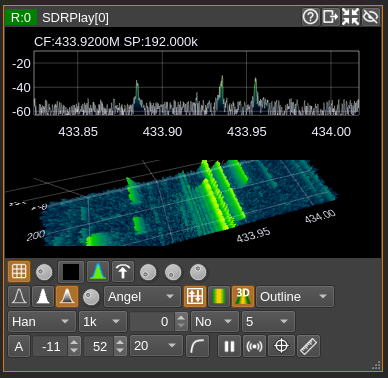The height and width of the screenshot is (378, 388).
Task: Click the -40 dB power axis label
Action: pyautogui.click(x=21, y=88)
